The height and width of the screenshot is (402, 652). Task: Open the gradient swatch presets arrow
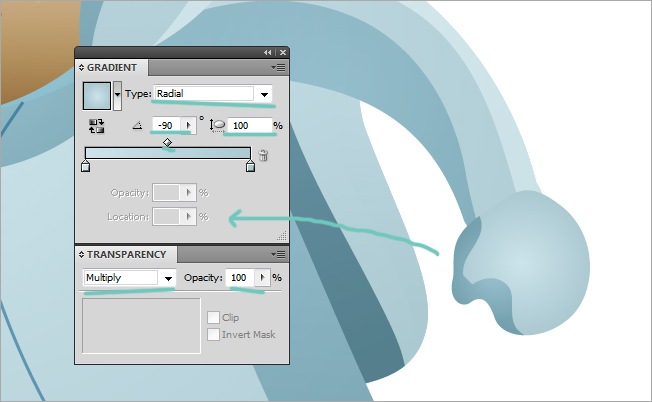tap(117, 96)
